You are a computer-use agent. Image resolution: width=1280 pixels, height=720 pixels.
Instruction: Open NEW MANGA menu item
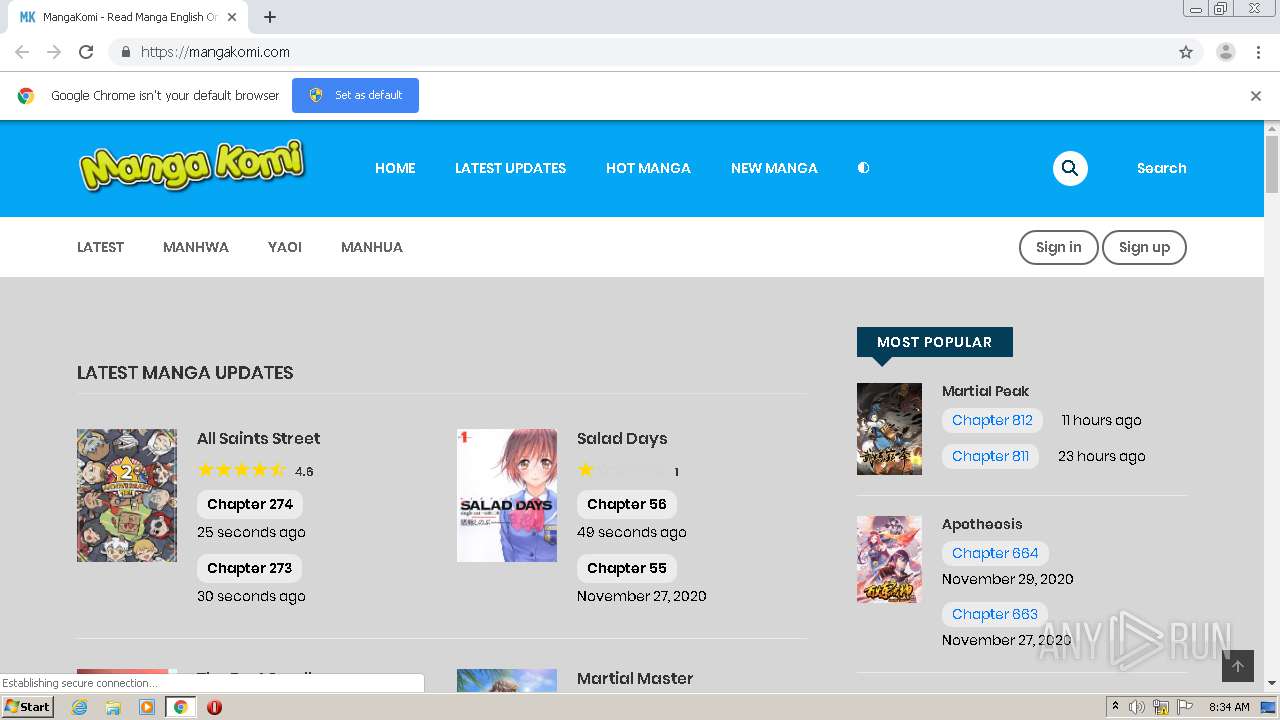774,168
